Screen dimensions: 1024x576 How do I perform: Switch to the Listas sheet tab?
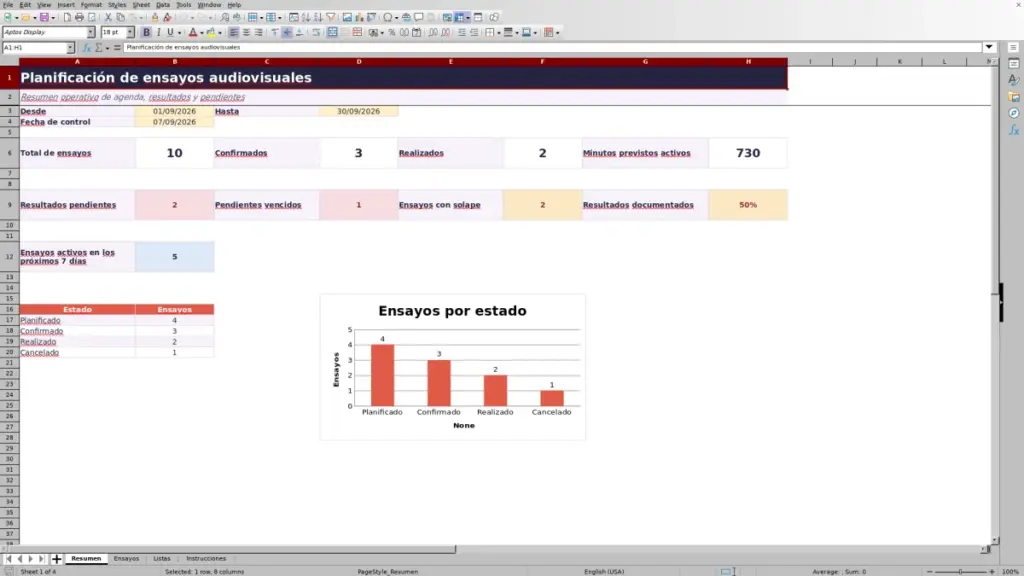pos(161,559)
